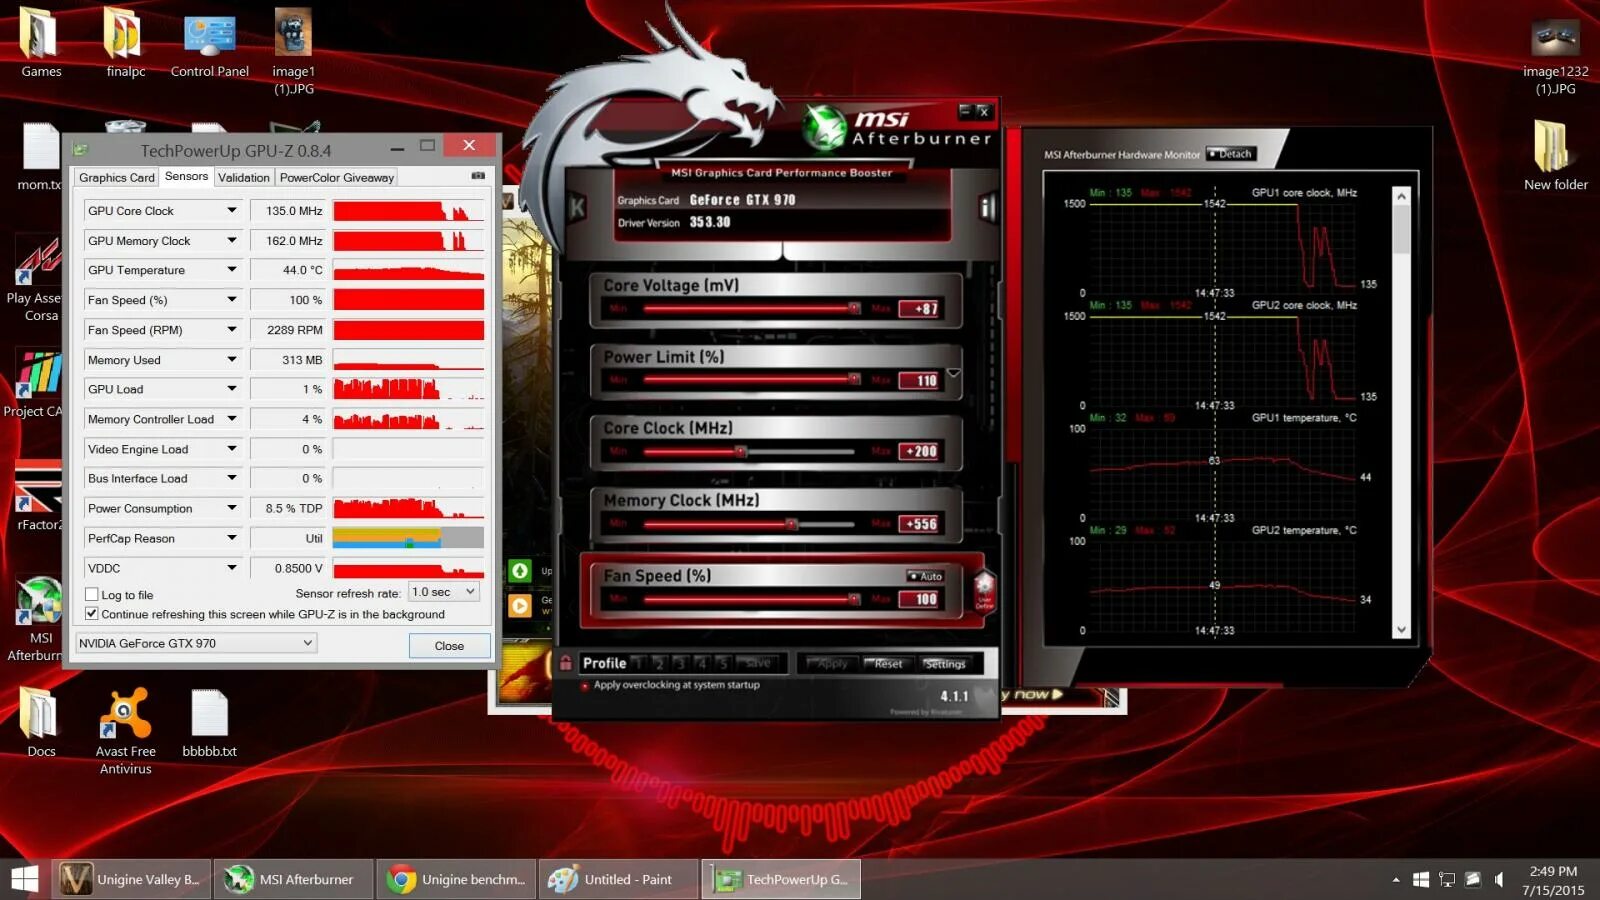Enable the Log to file checkbox
1600x900 pixels.
point(92,594)
